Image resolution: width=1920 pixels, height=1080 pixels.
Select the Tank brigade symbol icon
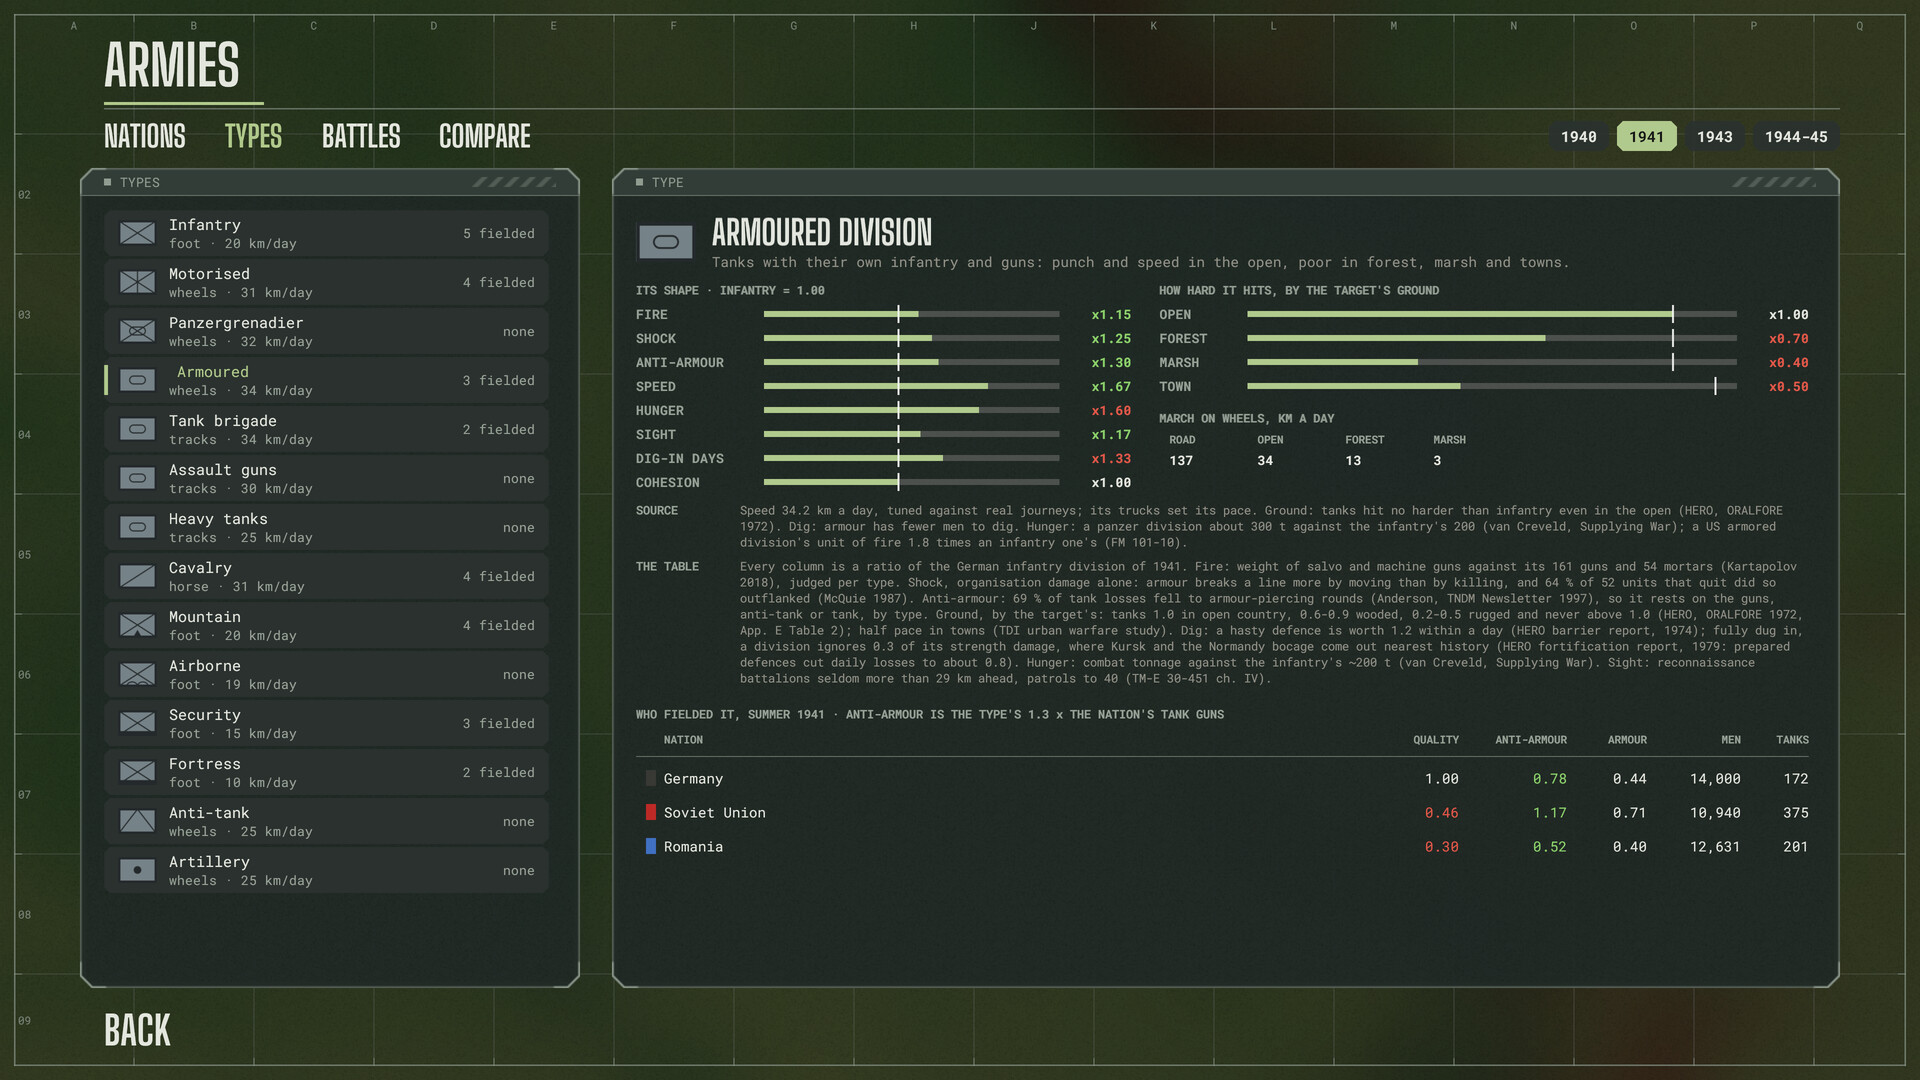[137, 429]
